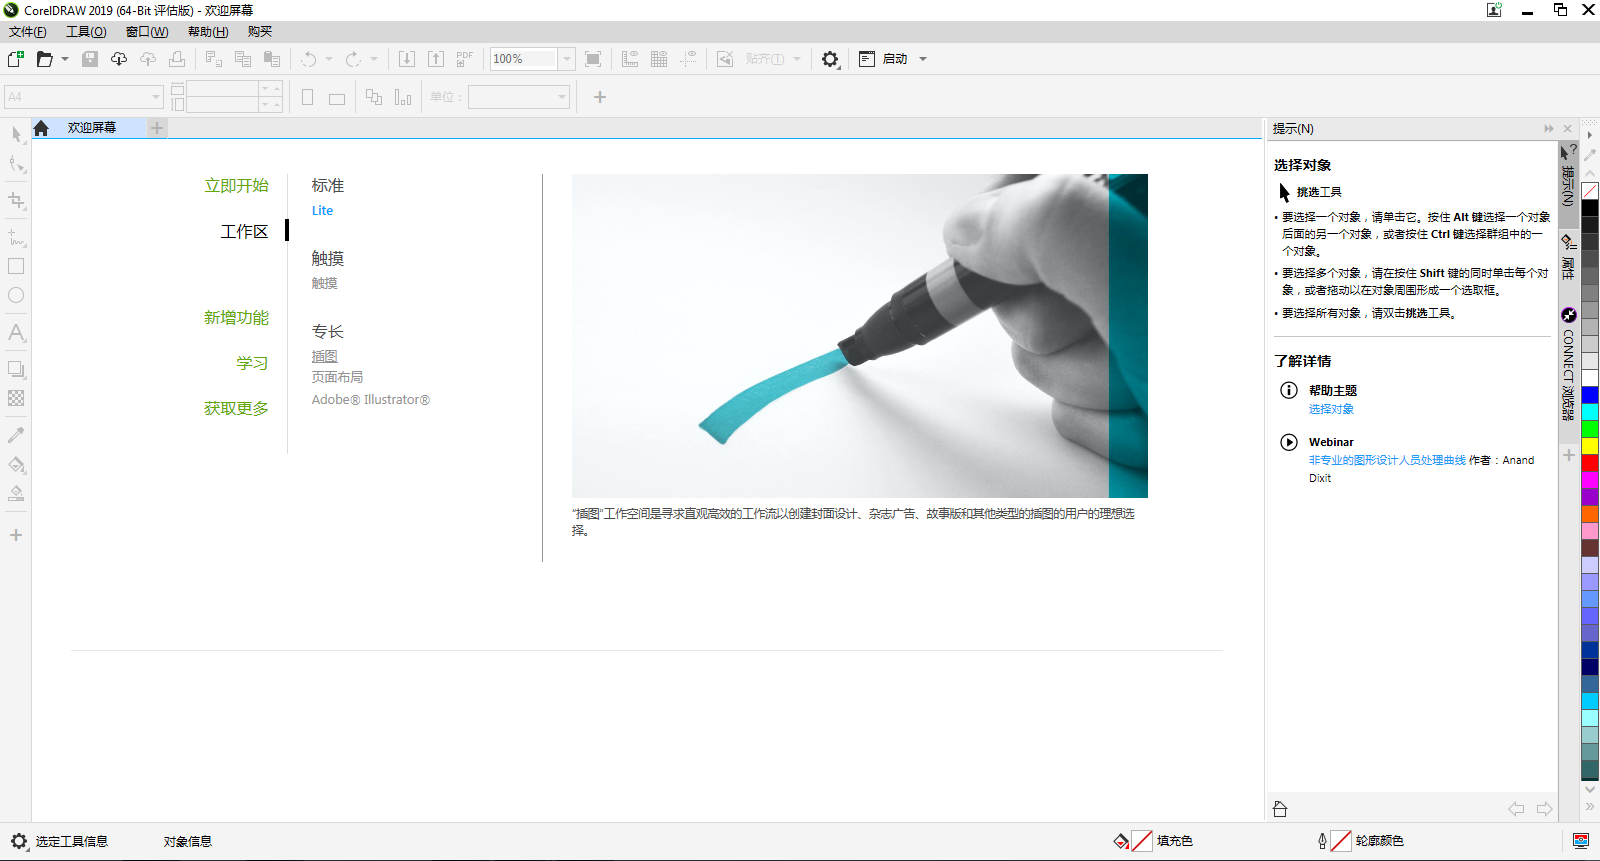Viewport: 1600px width, 861px height.
Task: Switch to the 新增功能 section
Action: [236, 317]
